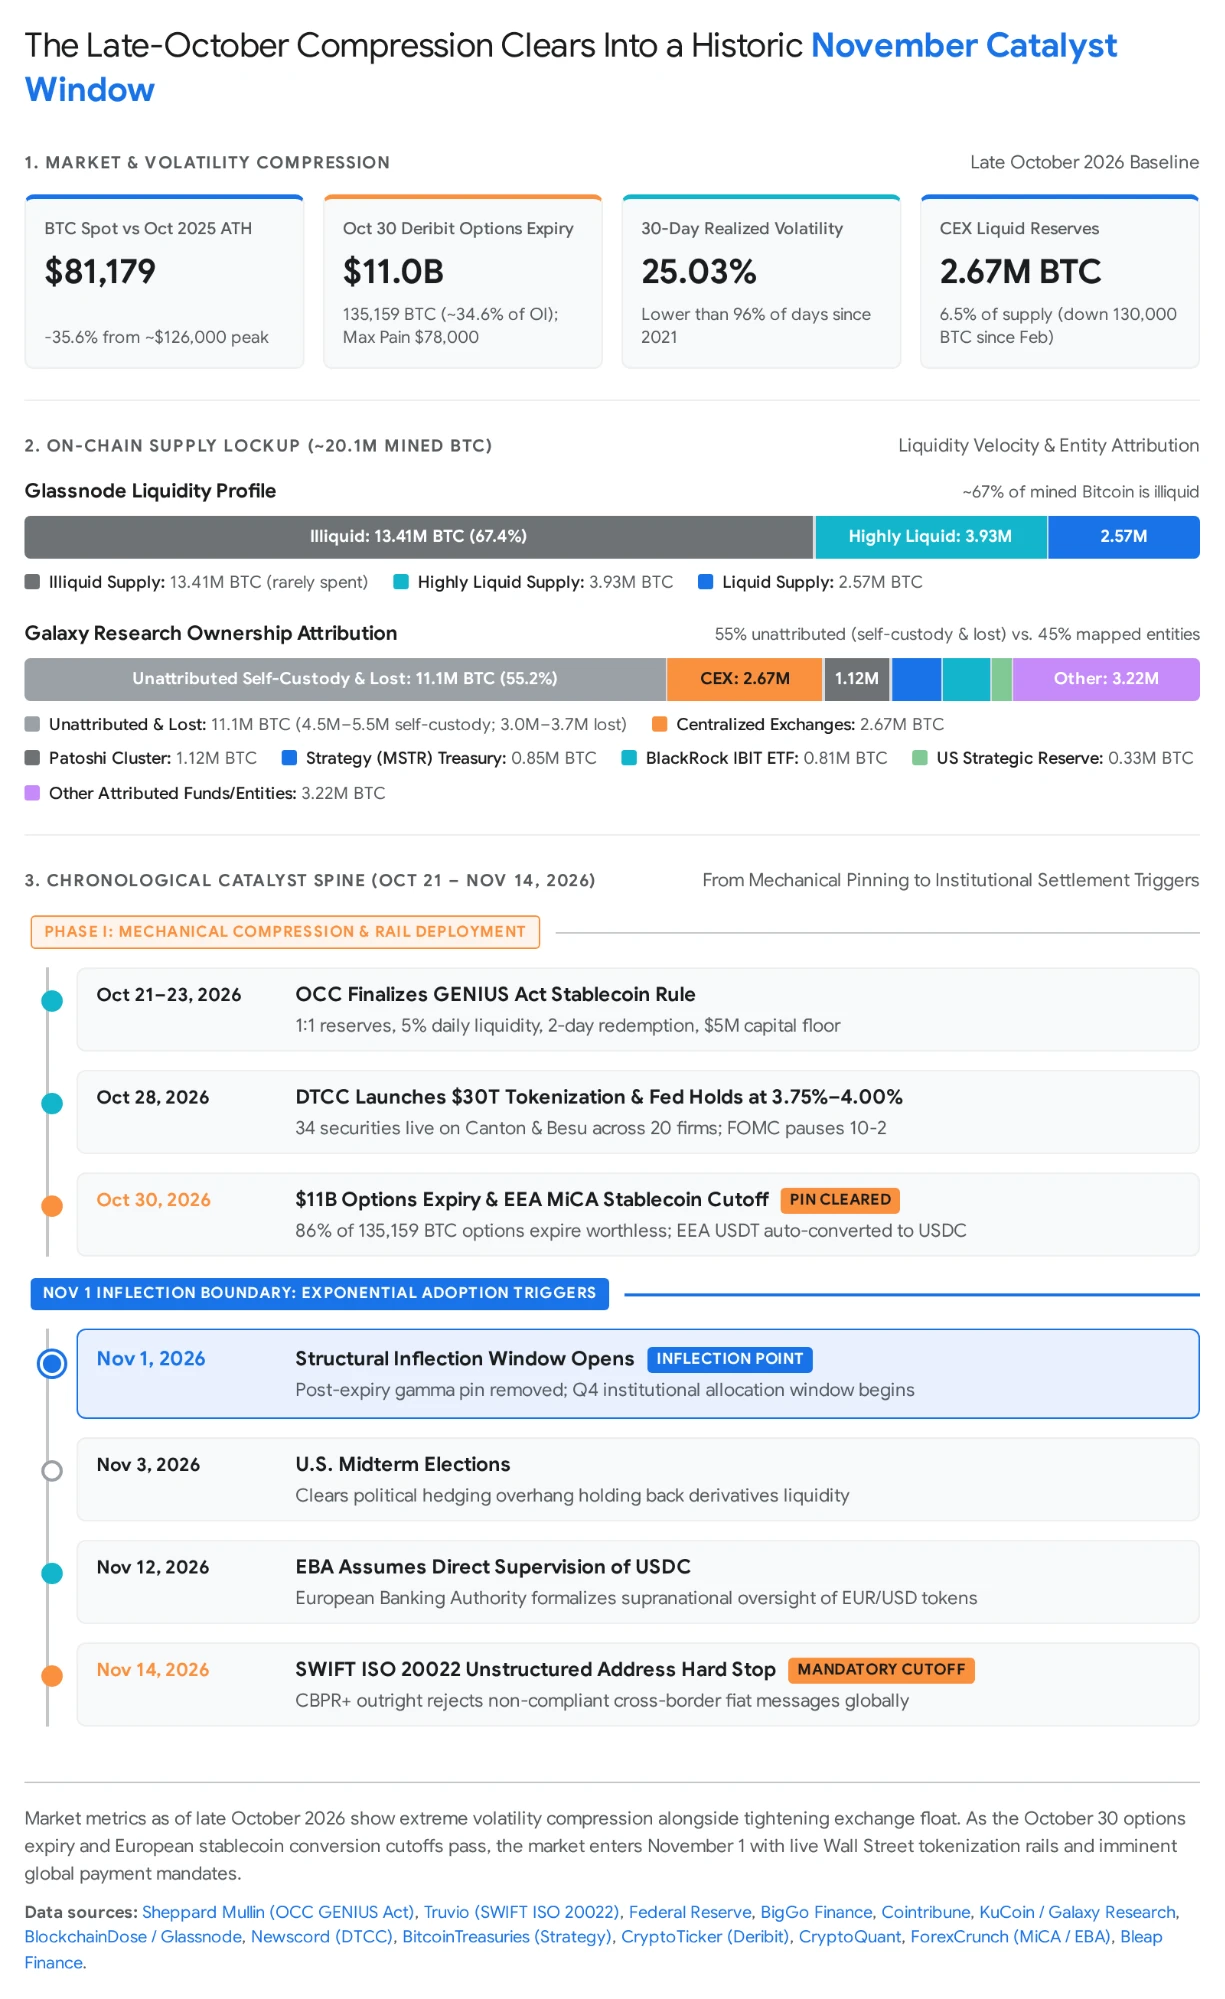Screen dimensions: 1225x1999
Task: Click the purple Other Attributed Funds legend swatch
Action: (32, 793)
